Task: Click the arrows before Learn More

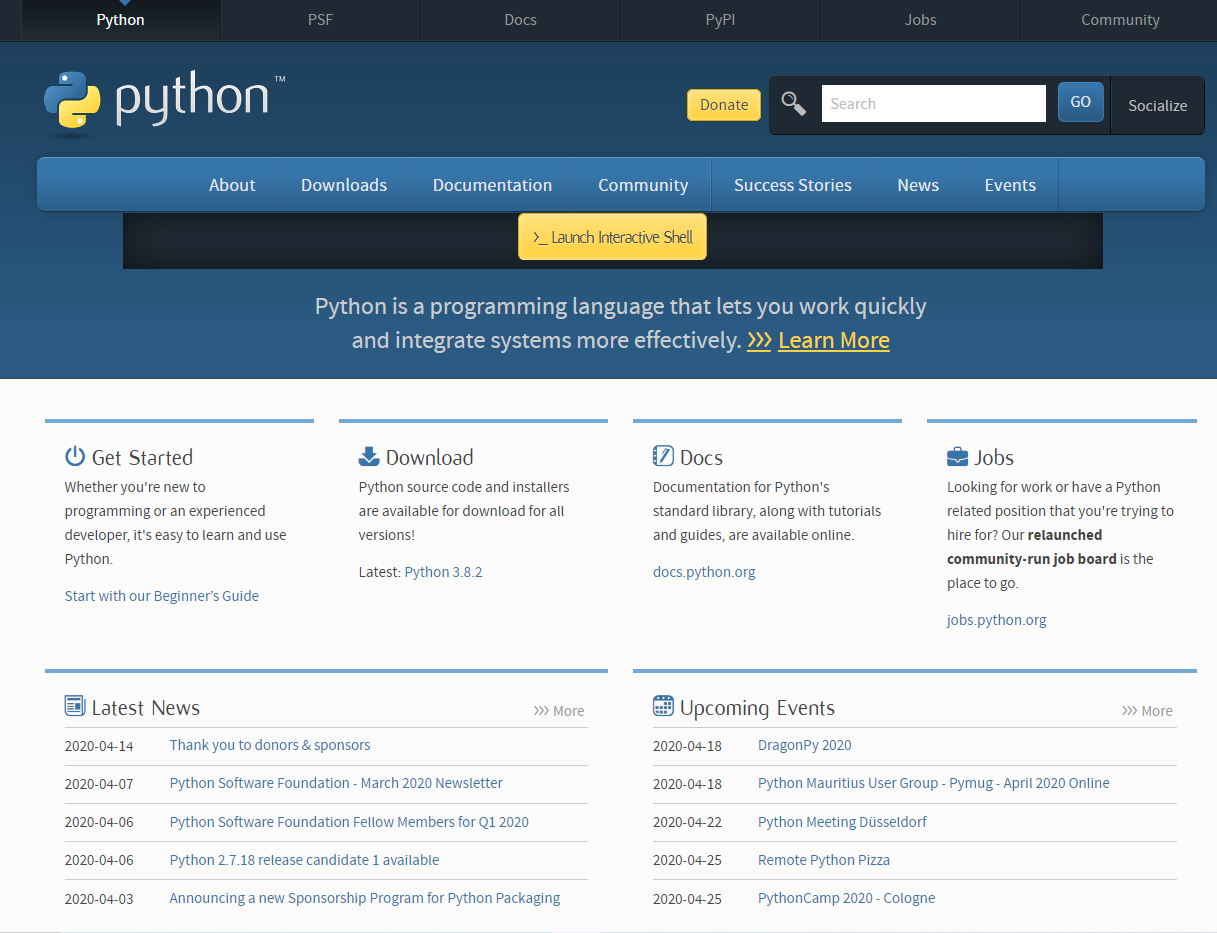Action: [759, 340]
